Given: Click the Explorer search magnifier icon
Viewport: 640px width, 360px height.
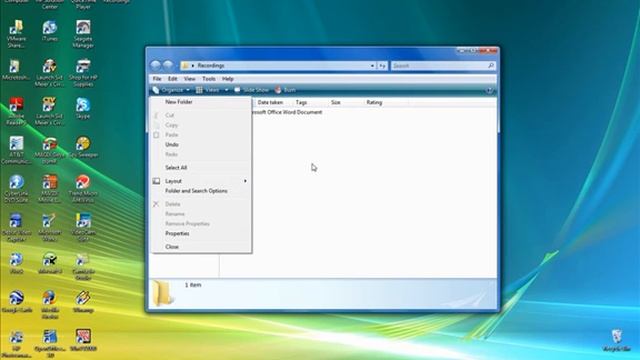Looking at the screenshot, I should (491, 65).
